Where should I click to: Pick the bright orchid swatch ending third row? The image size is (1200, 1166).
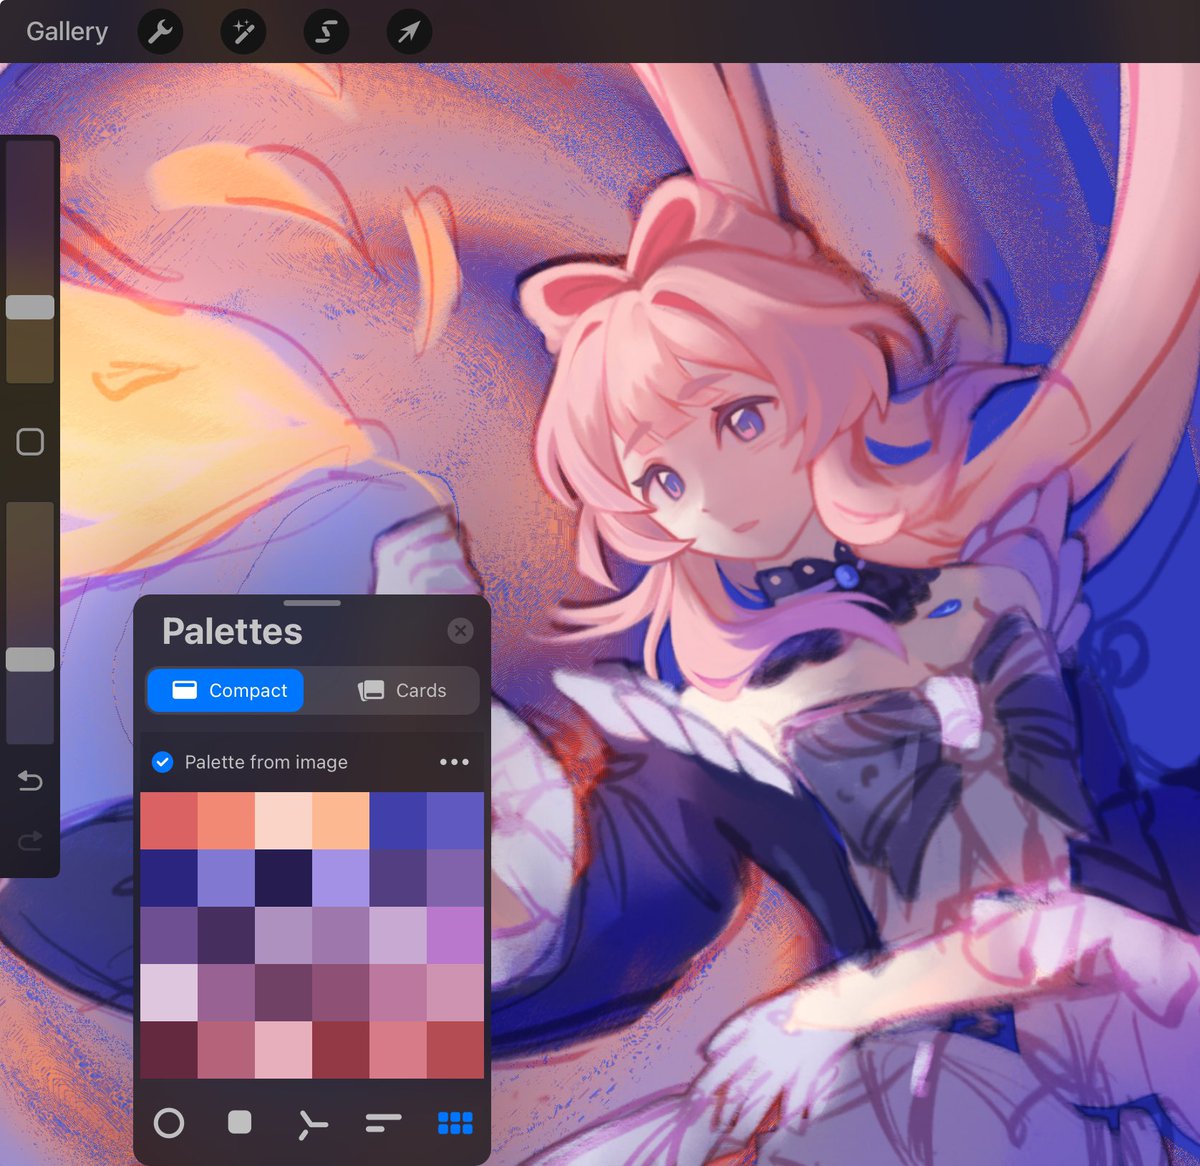(x=456, y=935)
